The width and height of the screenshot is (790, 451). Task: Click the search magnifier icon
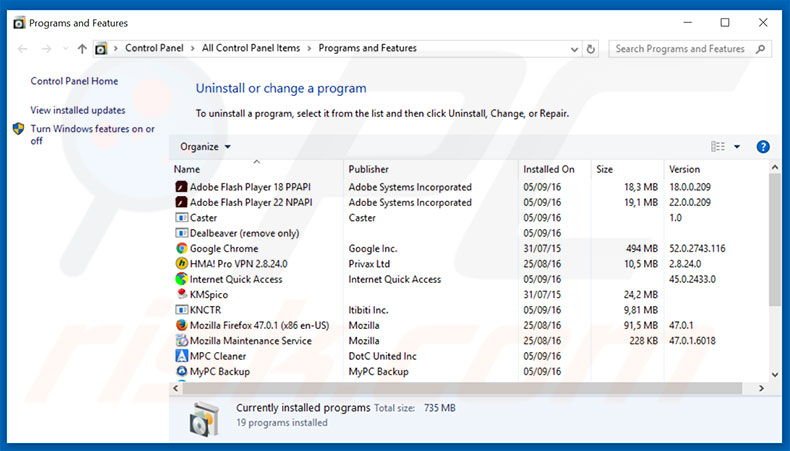coord(760,49)
